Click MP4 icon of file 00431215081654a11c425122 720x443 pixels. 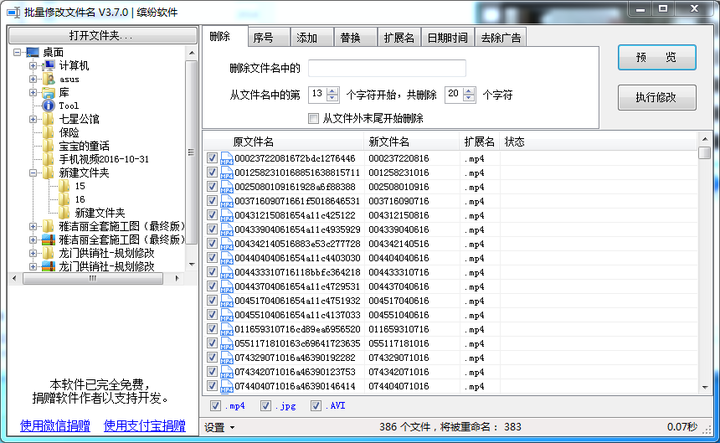click(x=227, y=215)
